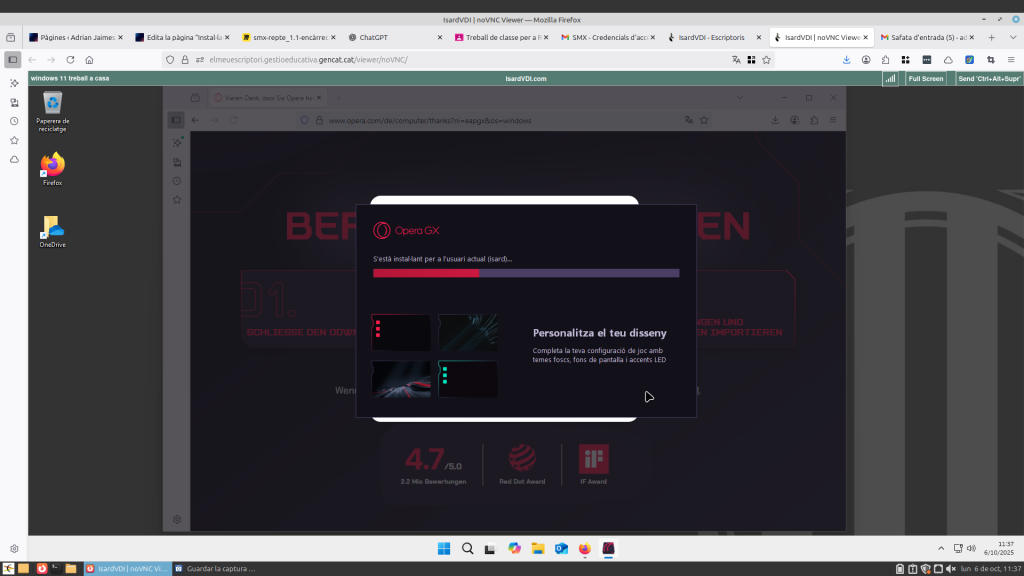Click the Full Screen button in IsardVDI bar

click(x=925, y=78)
